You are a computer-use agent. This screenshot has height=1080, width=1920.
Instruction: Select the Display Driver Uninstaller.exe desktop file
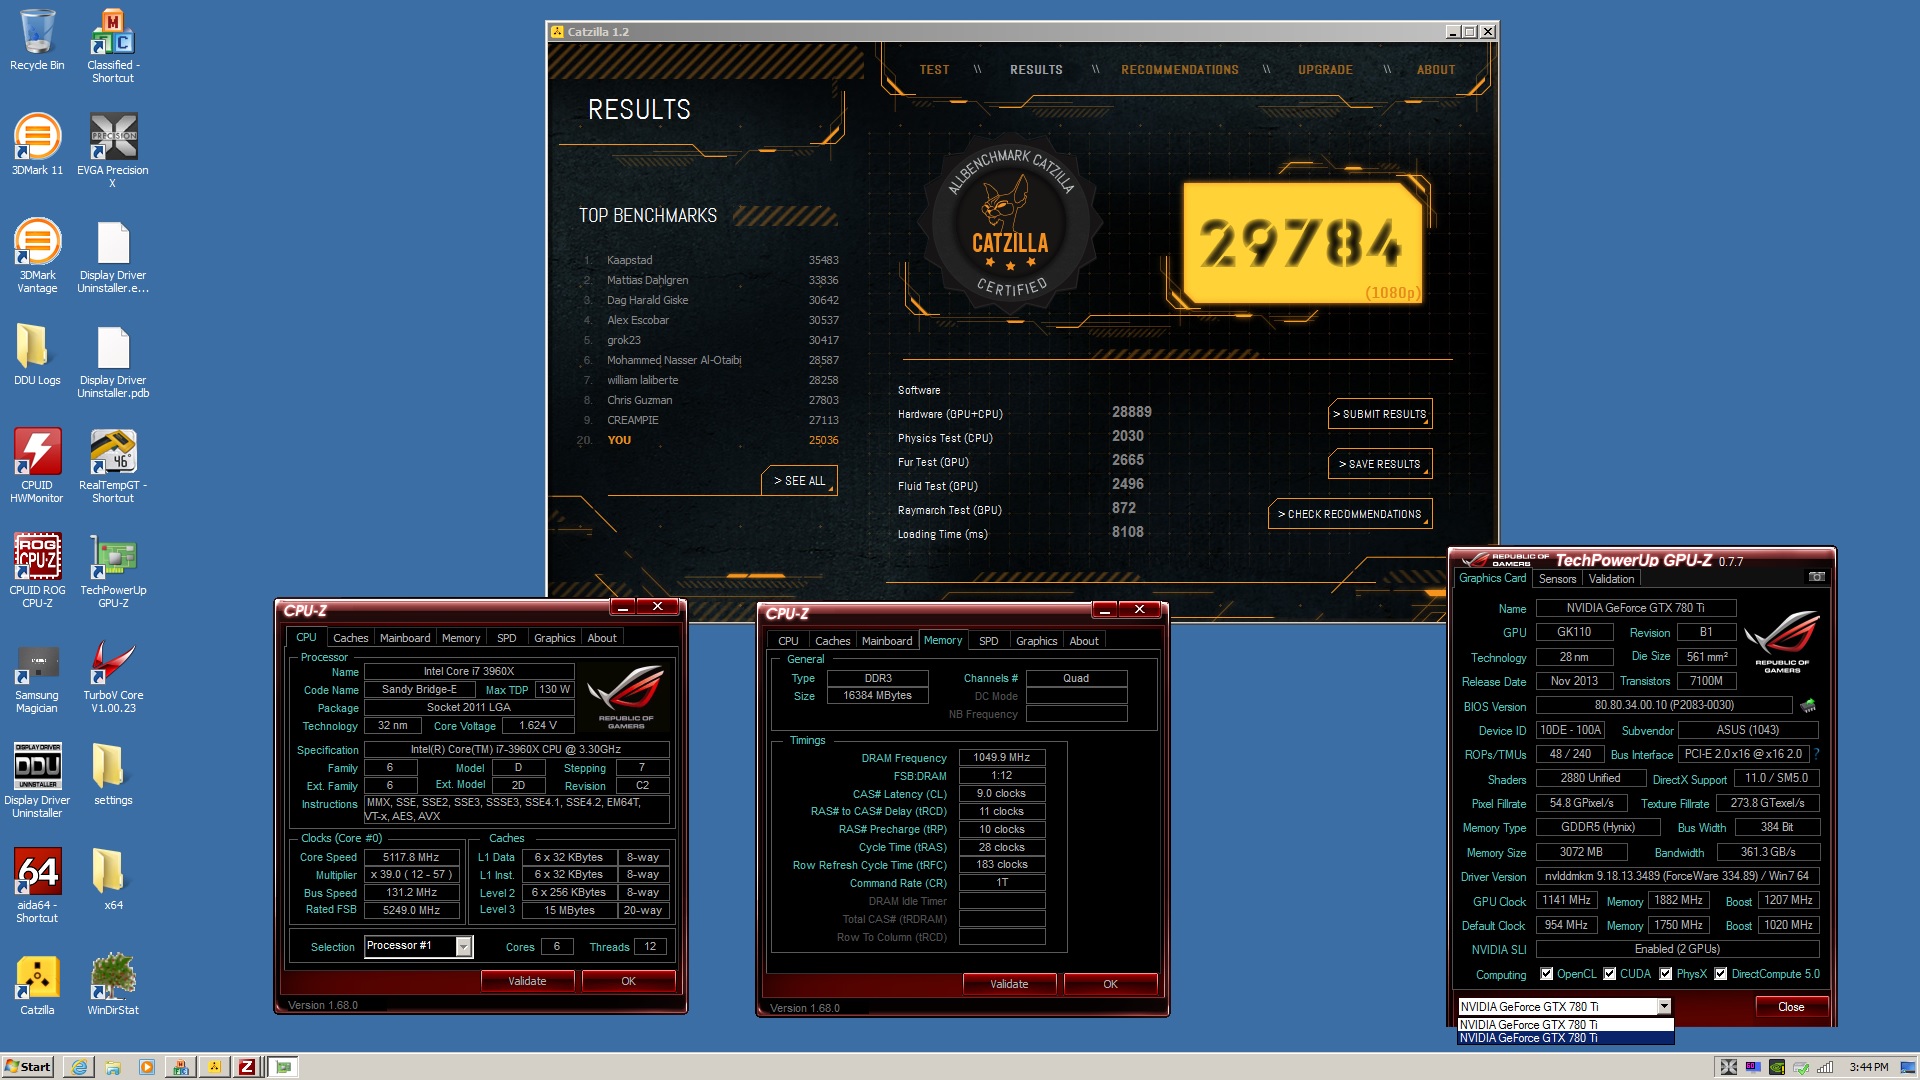coord(113,256)
